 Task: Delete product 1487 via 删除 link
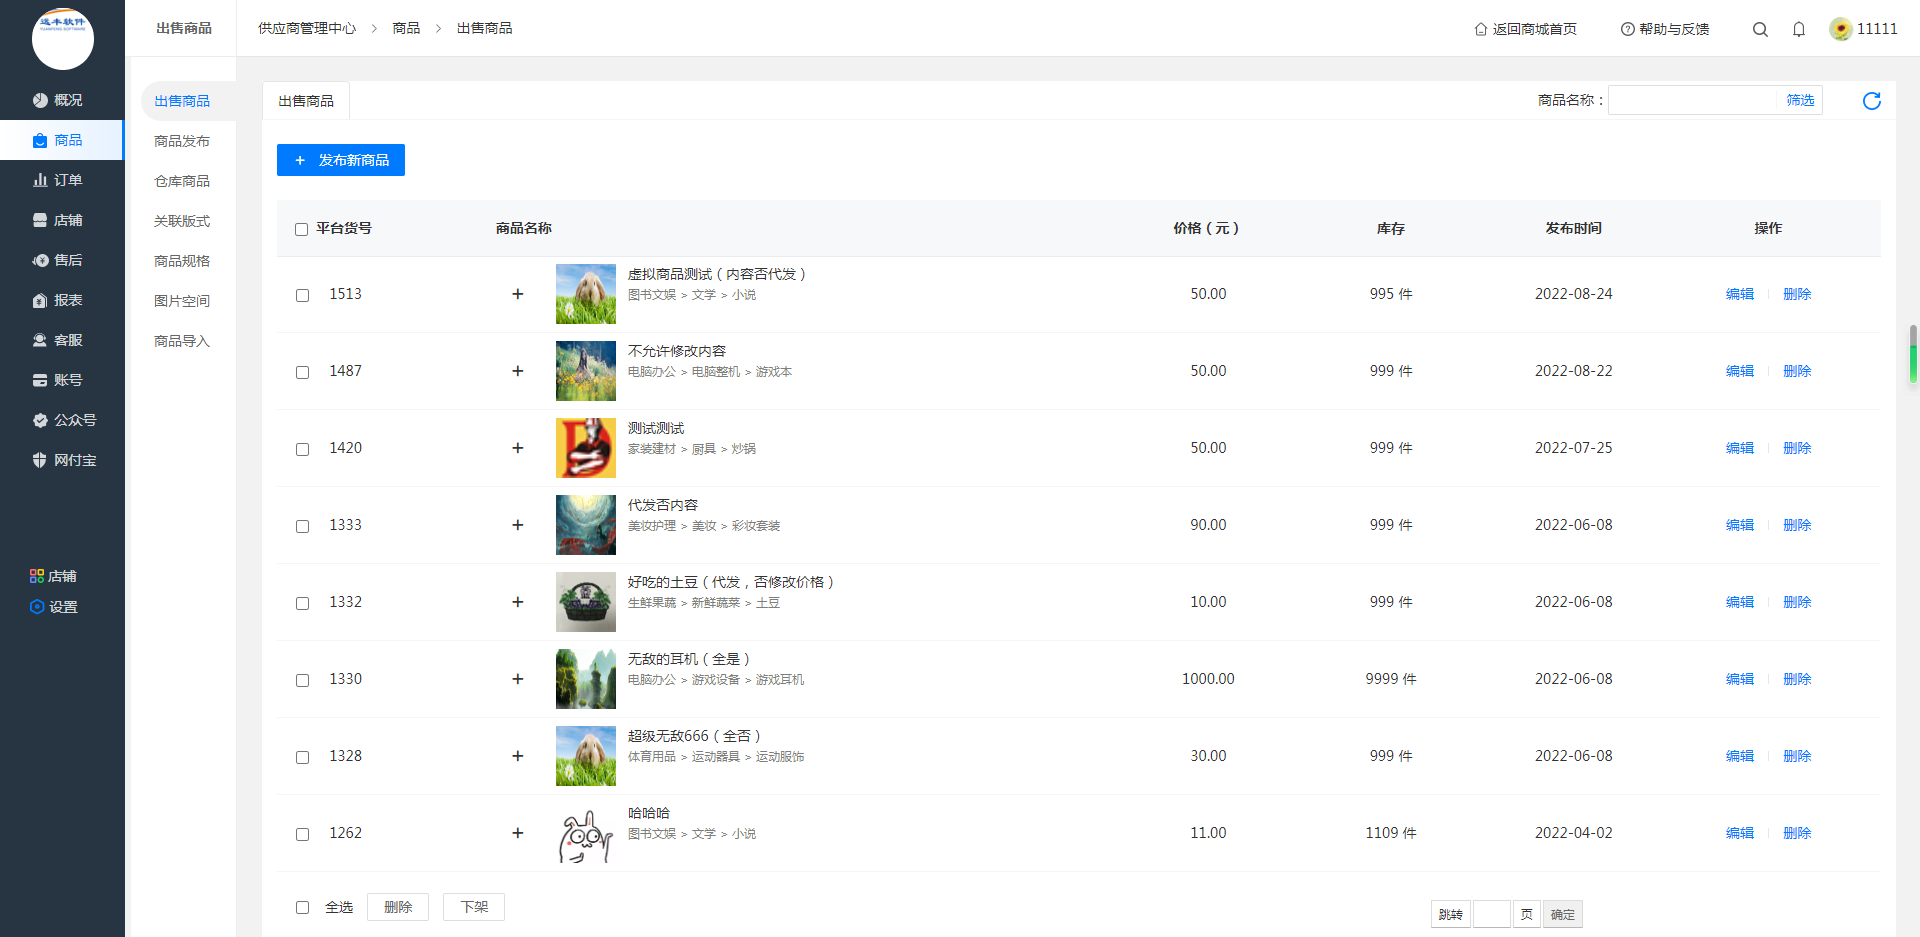tap(1797, 371)
